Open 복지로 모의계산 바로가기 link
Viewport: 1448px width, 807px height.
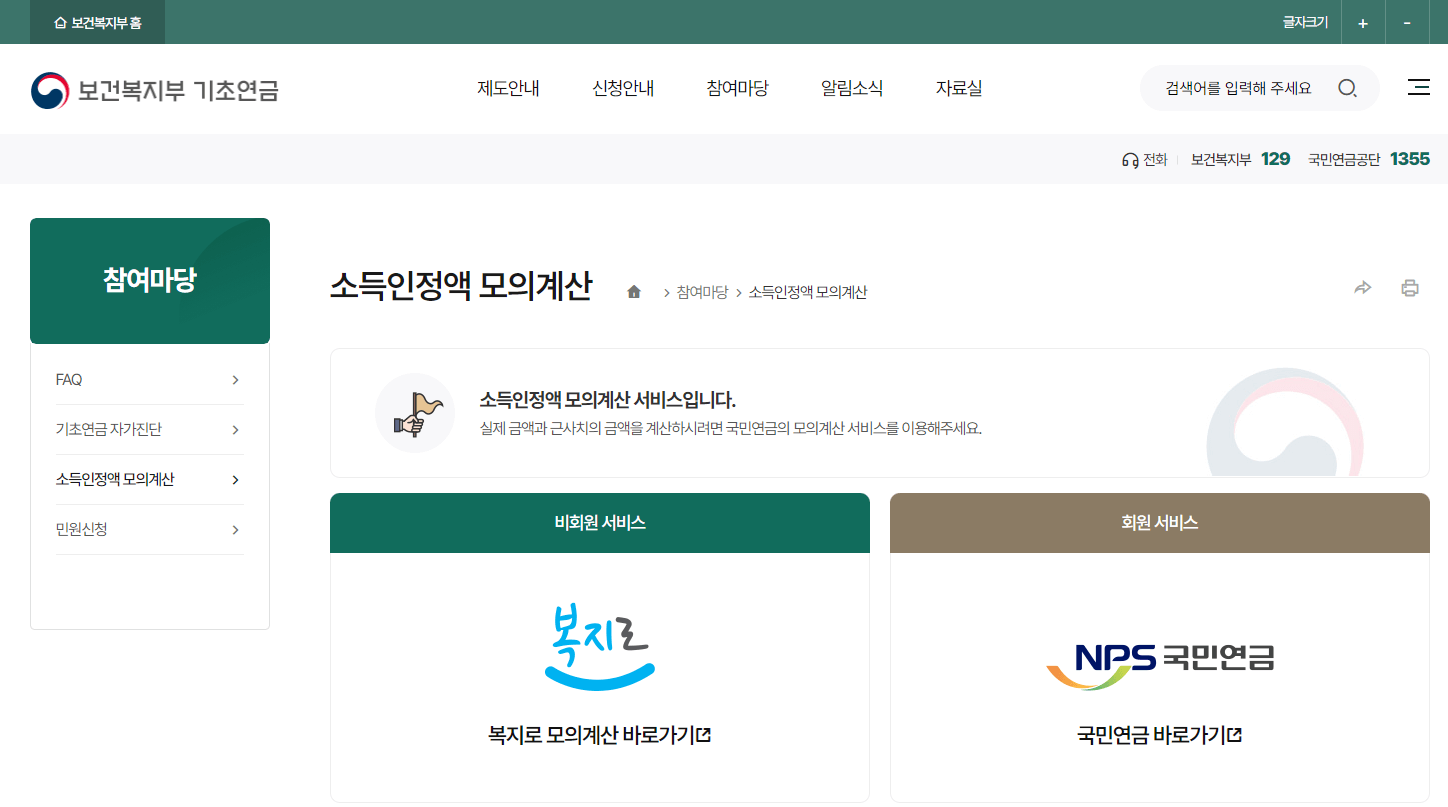coord(599,734)
